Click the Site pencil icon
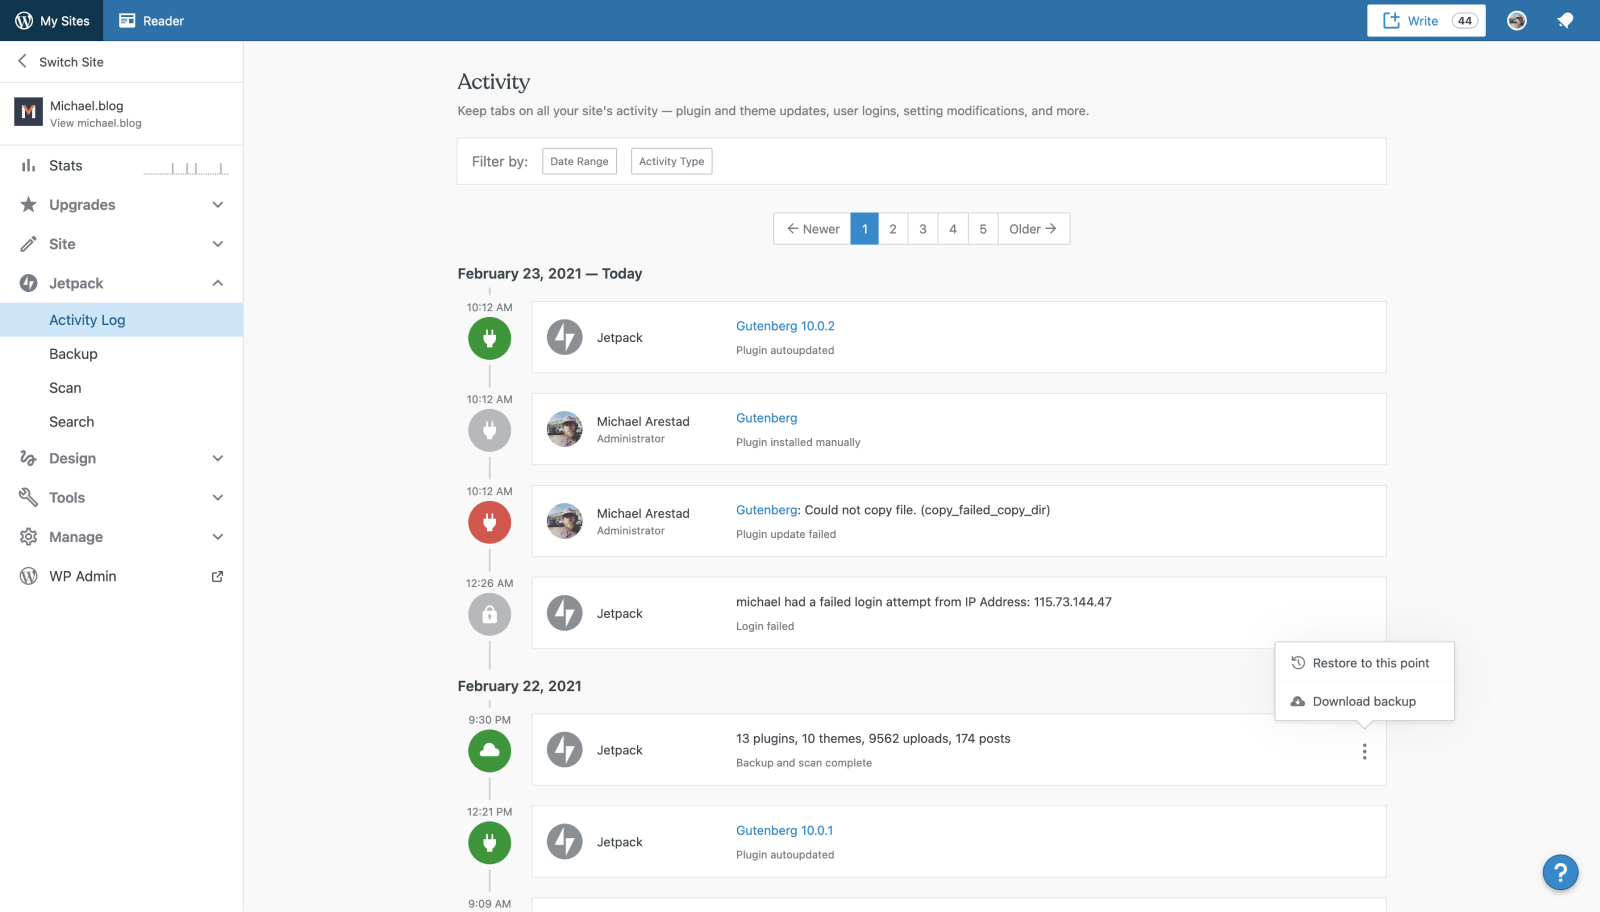 [x=29, y=244]
